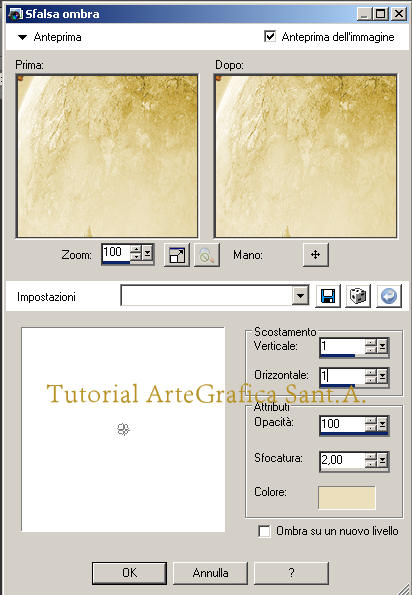Collapse the Anteprima preview section
This screenshot has width=412, height=595.
coord(22,37)
